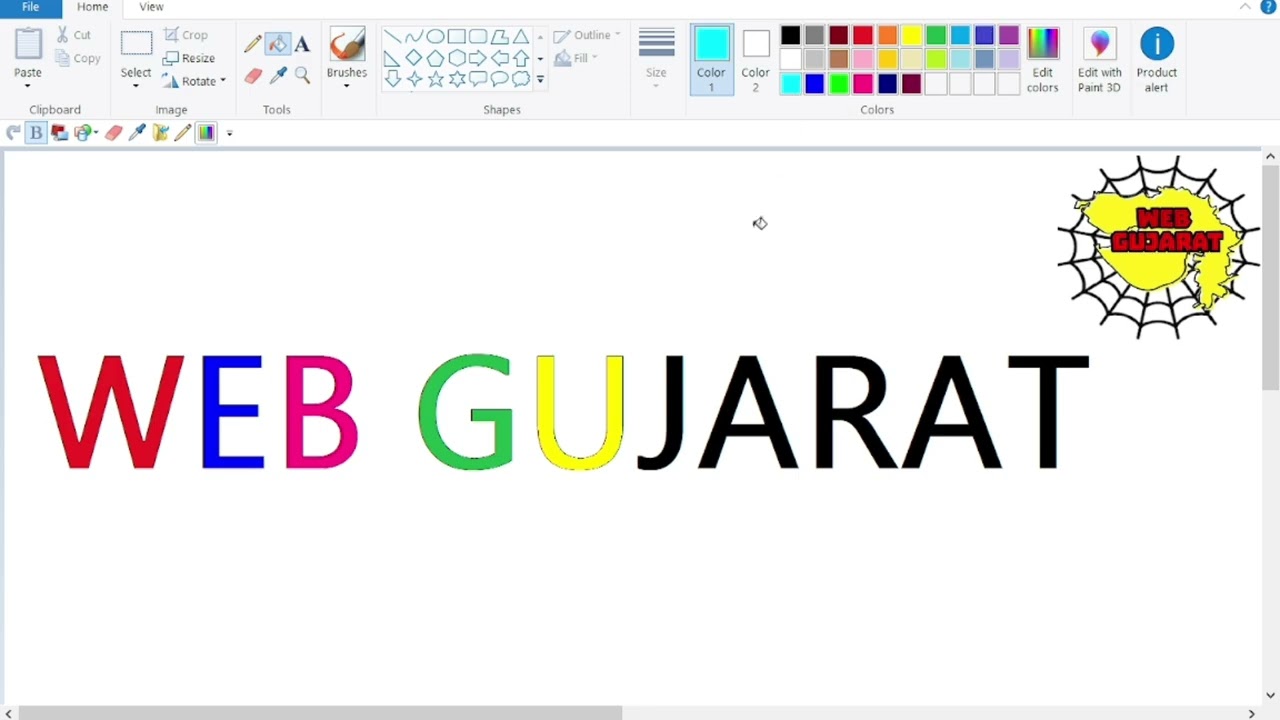
Task: Select the Rectangle shape
Action: (x=457, y=36)
